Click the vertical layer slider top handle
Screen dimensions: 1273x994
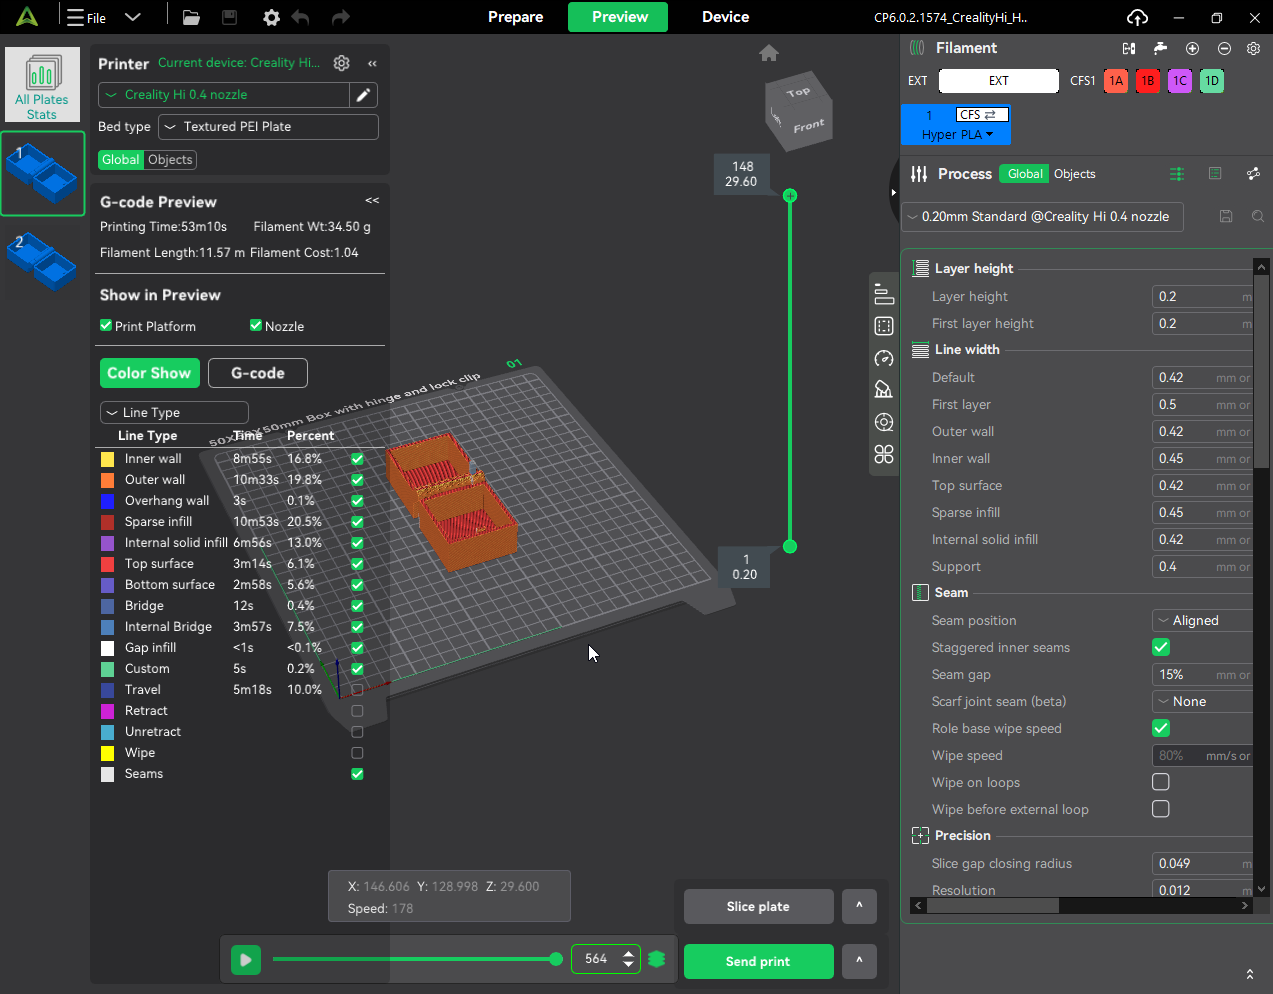pyautogui.click(x=790, y=196)
